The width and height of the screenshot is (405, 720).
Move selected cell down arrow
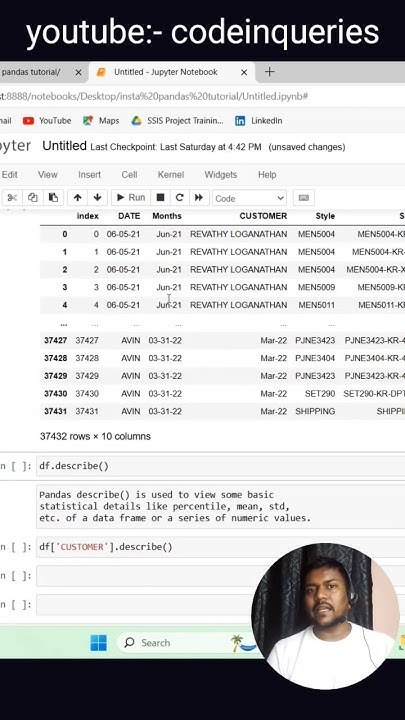(97, 198)
